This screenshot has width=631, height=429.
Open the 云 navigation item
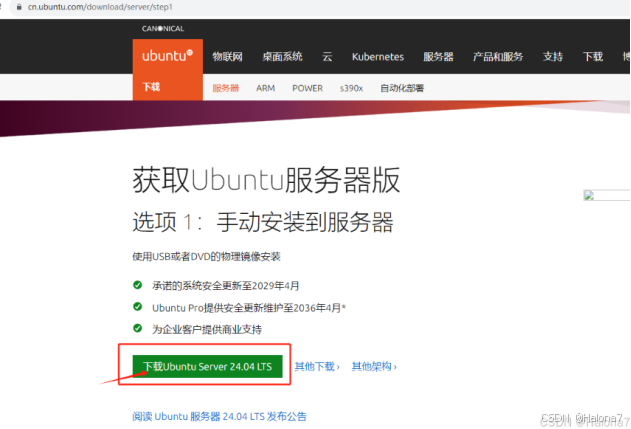[x=327, y=57]
